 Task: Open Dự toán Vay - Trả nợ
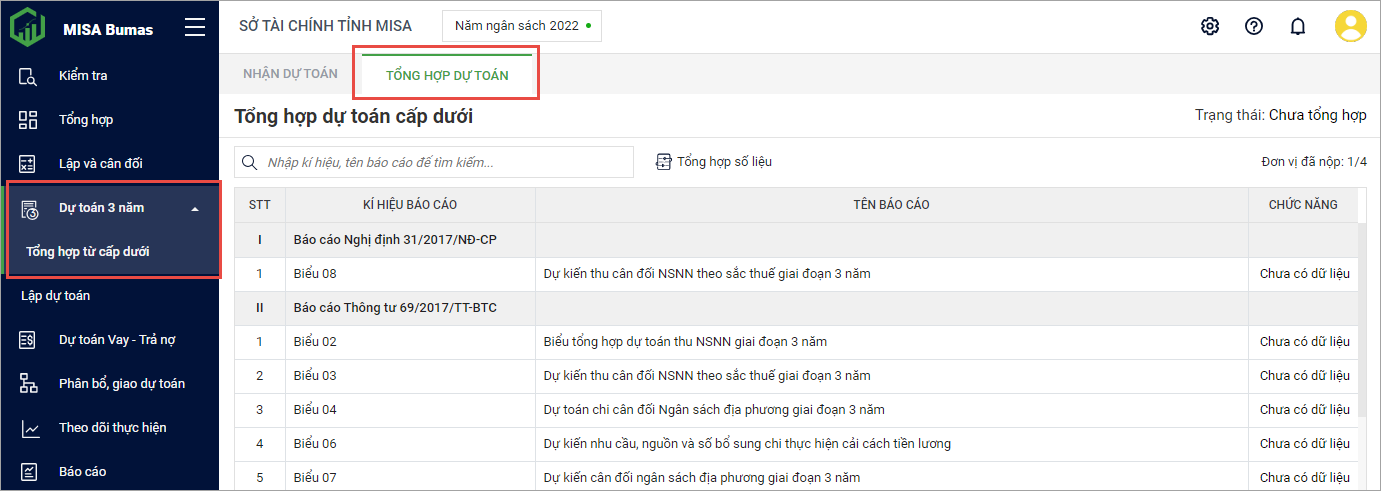pyautogui.click(x=116, y=340)
